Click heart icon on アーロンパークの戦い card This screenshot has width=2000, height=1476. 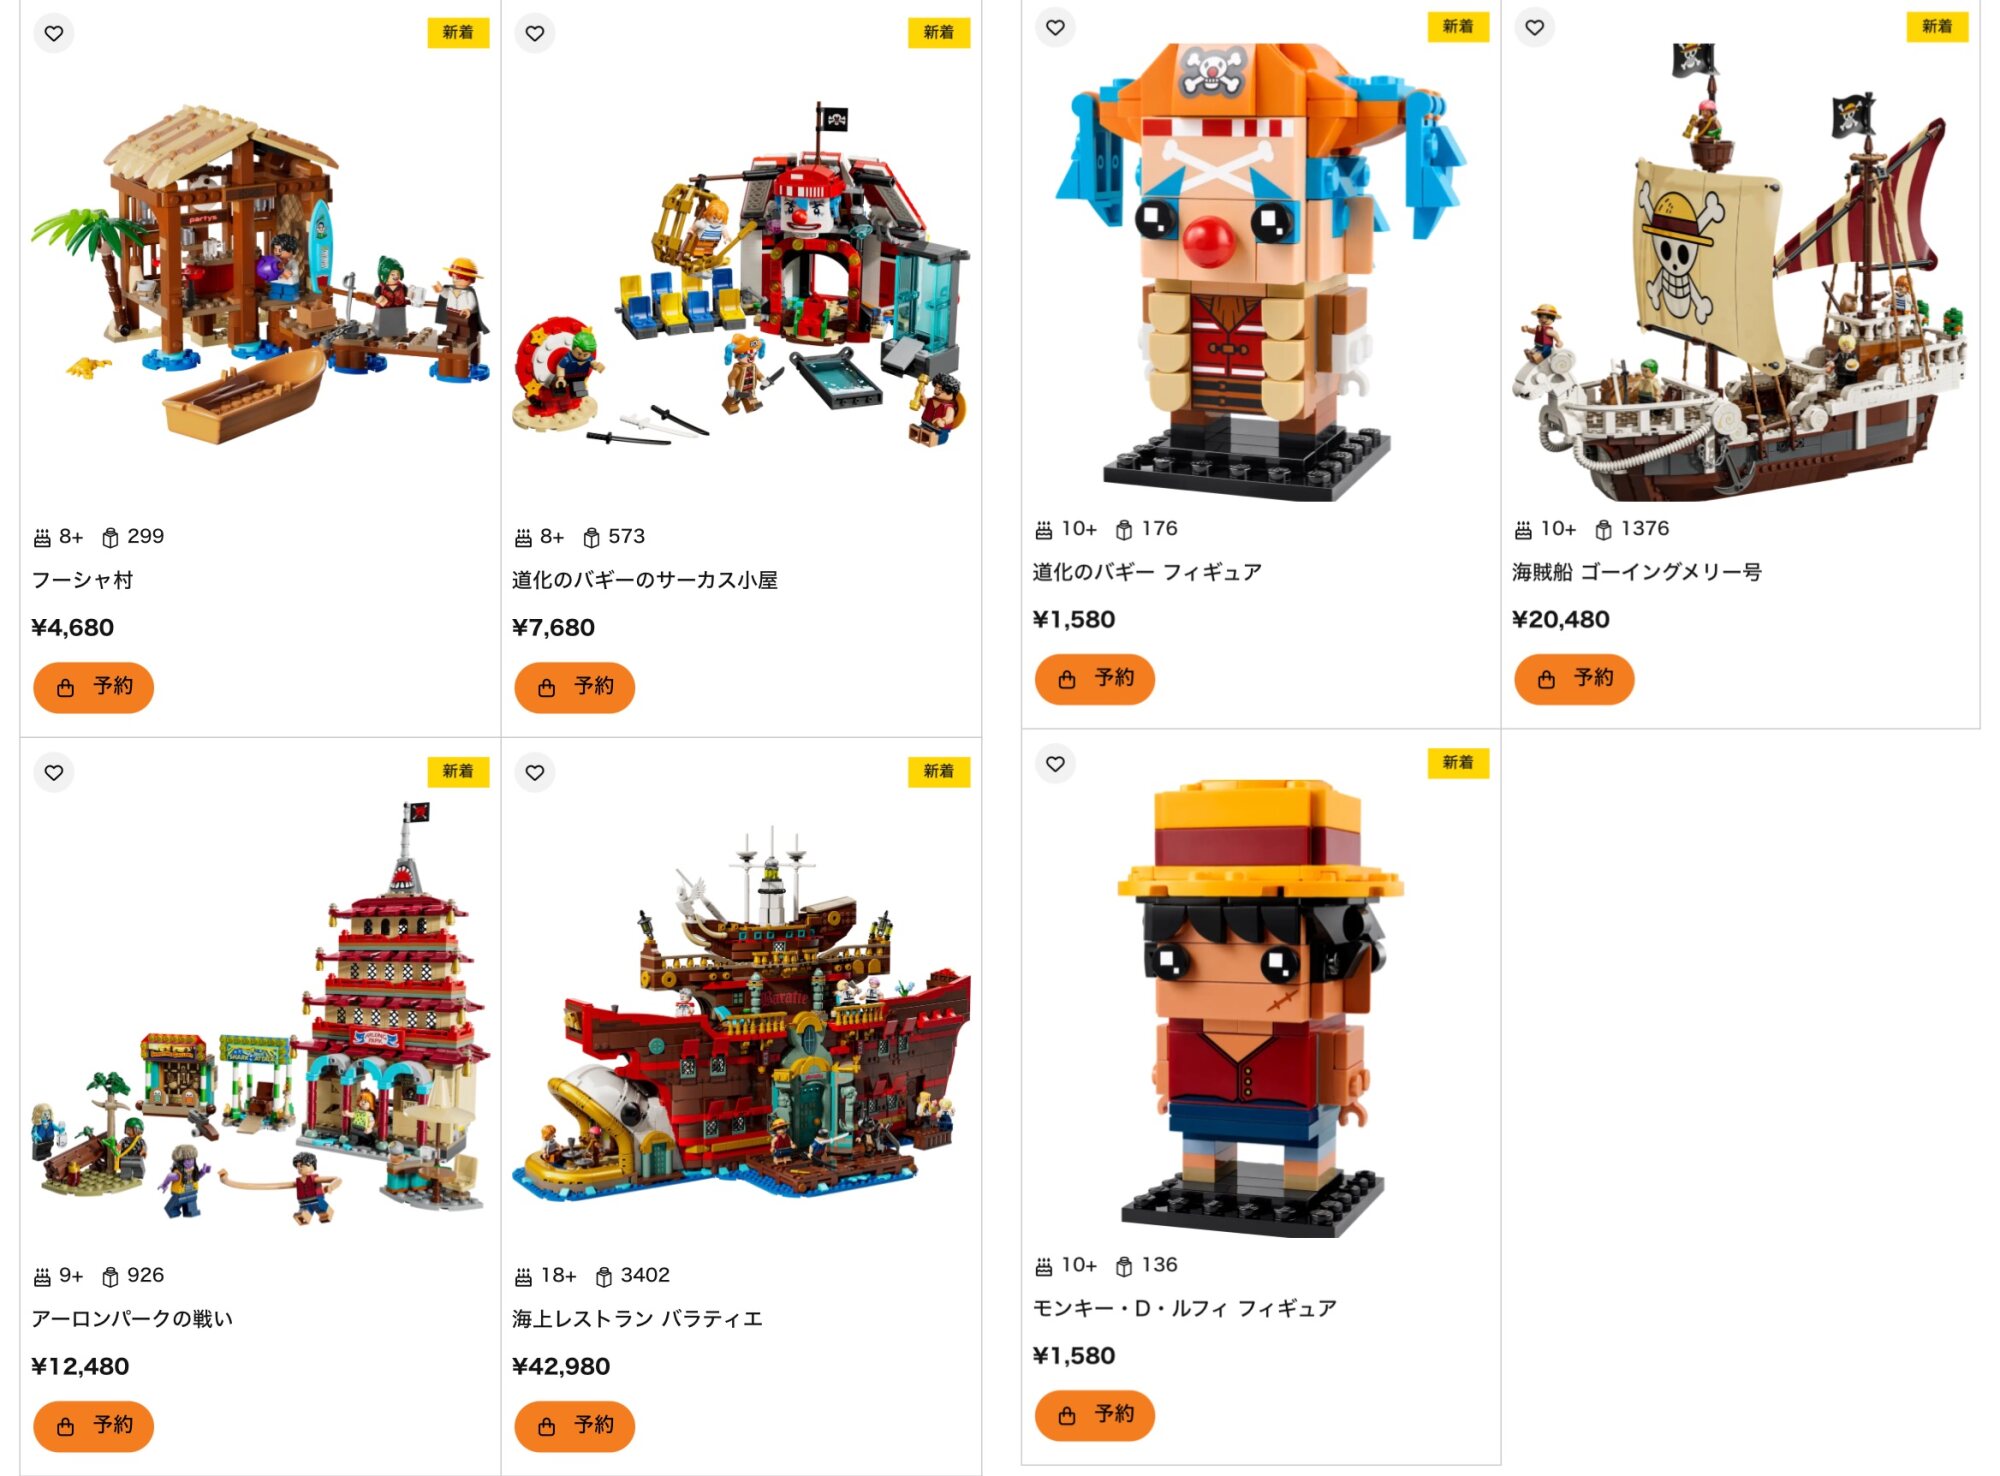(x=54, y=772)
